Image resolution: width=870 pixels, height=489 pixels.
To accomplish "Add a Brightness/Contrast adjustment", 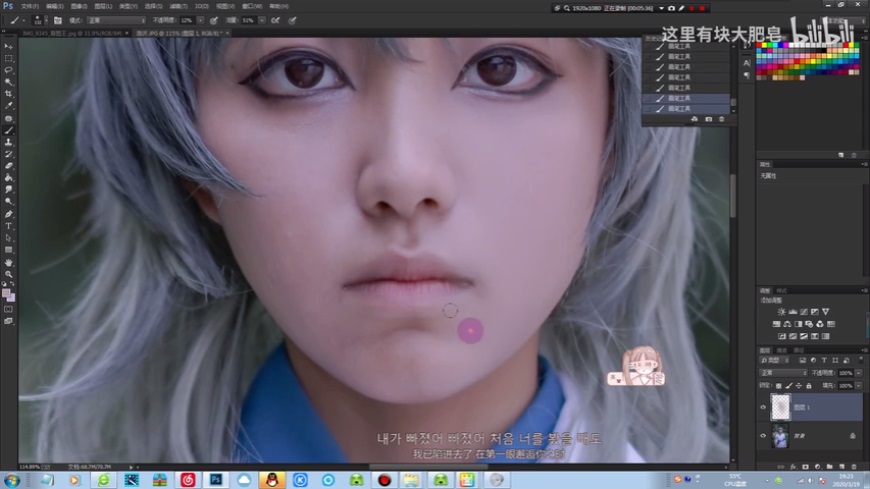I will (x=781, y=312).
